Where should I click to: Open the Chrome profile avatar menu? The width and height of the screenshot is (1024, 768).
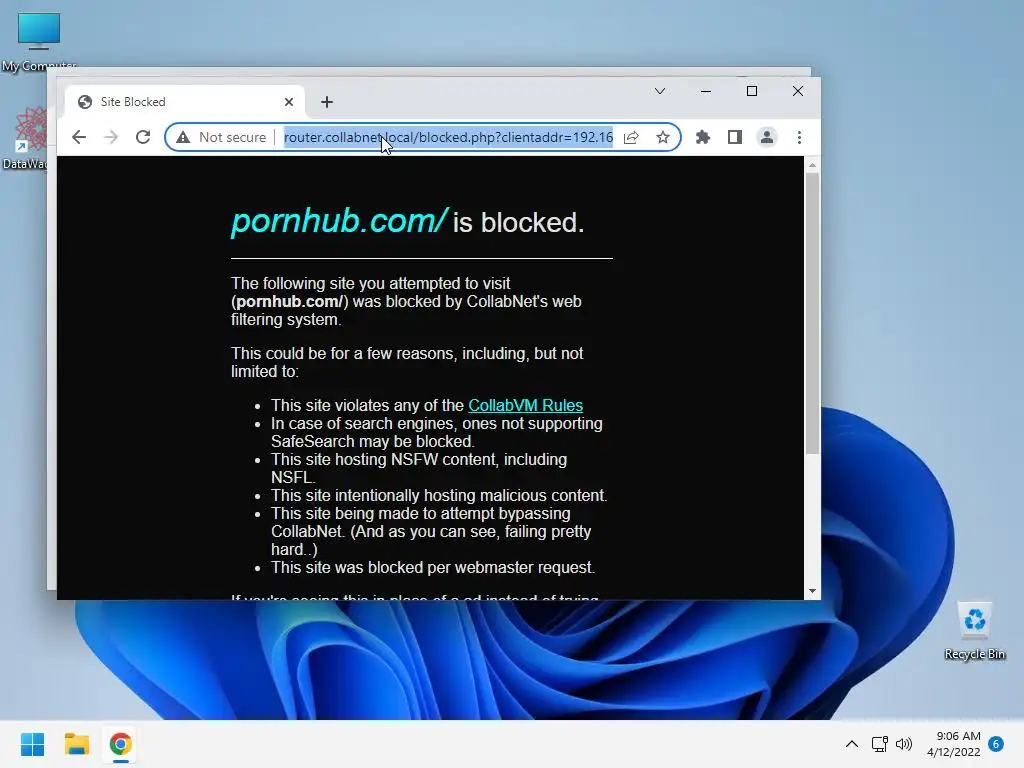(767, 137)
